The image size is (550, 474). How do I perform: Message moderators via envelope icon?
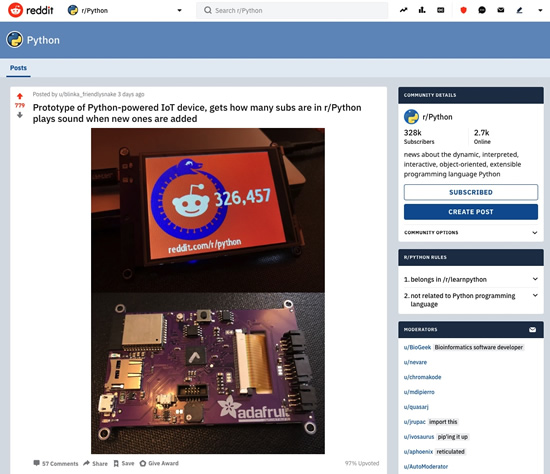532,329
